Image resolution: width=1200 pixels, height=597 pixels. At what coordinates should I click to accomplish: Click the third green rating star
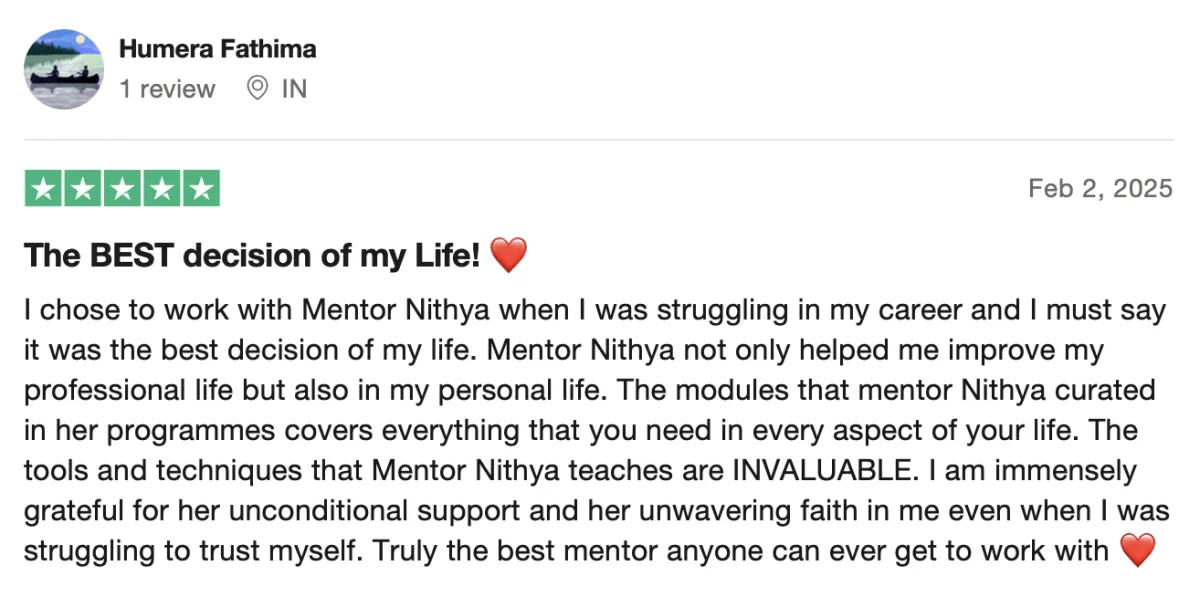(x=122, y=189)
